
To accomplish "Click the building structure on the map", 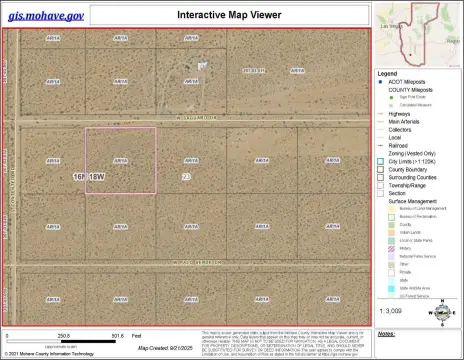I will (x=202, y=65).
